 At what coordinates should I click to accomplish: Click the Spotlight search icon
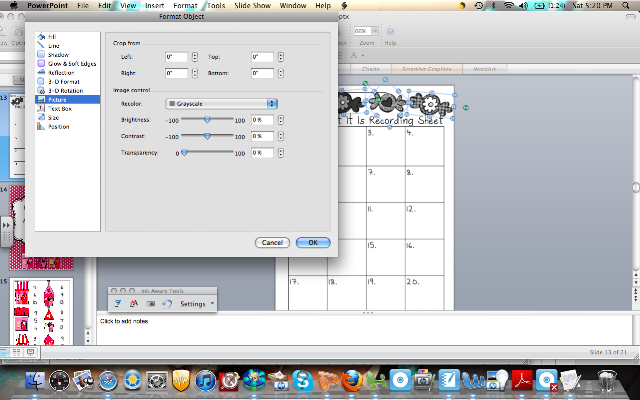coord(626,6)
